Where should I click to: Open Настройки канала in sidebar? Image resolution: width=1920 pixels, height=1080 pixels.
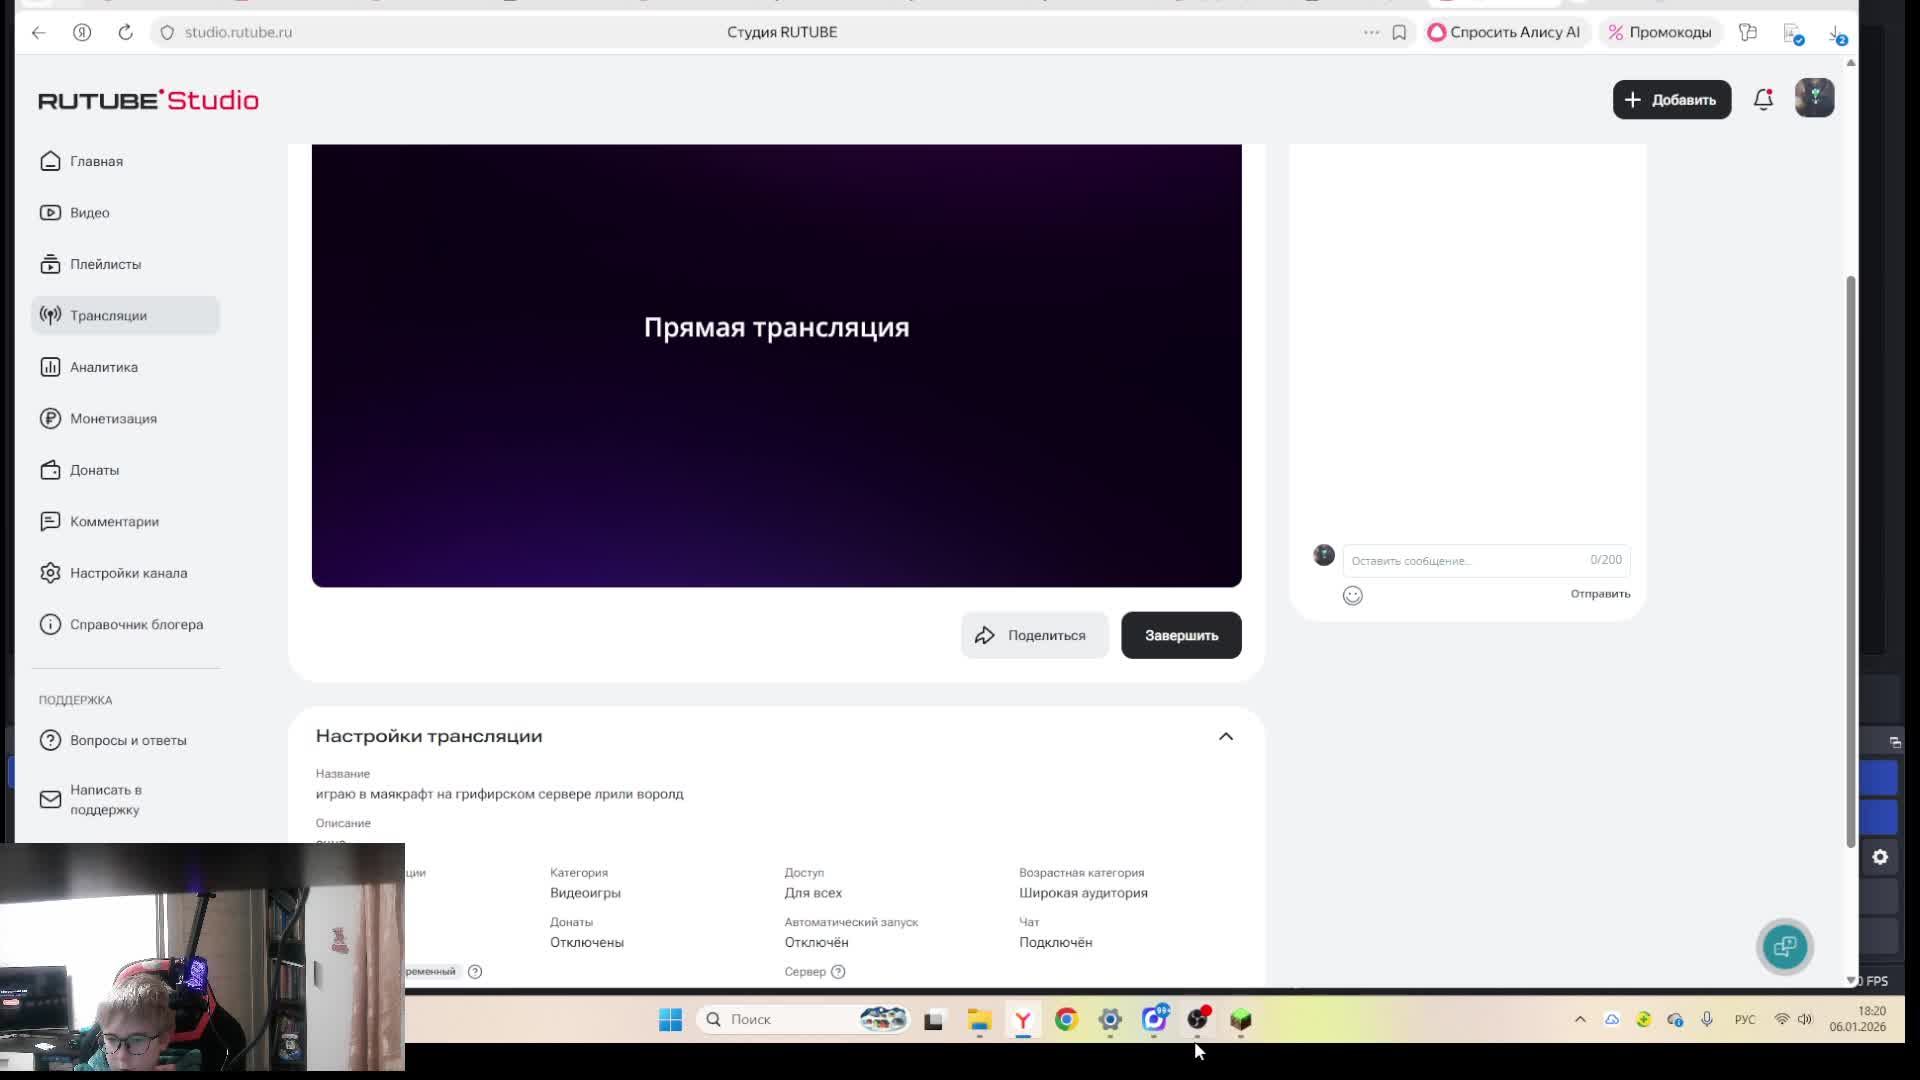point(127,573)
